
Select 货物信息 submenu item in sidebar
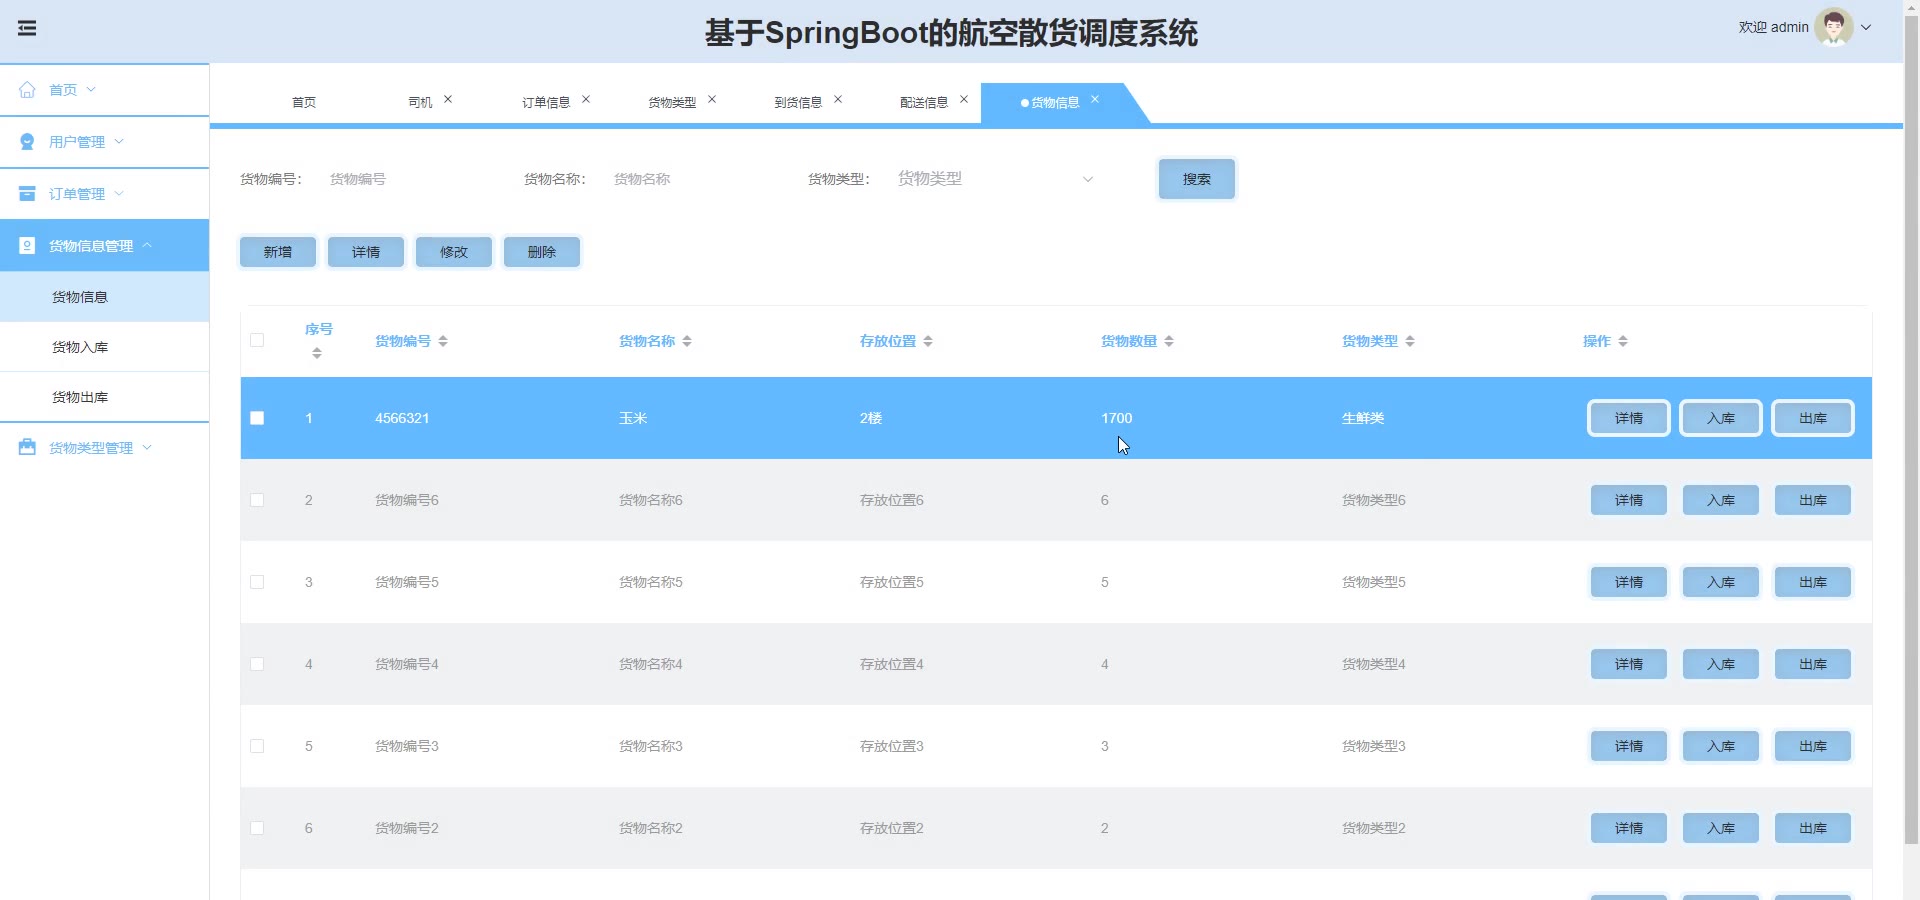105,297
